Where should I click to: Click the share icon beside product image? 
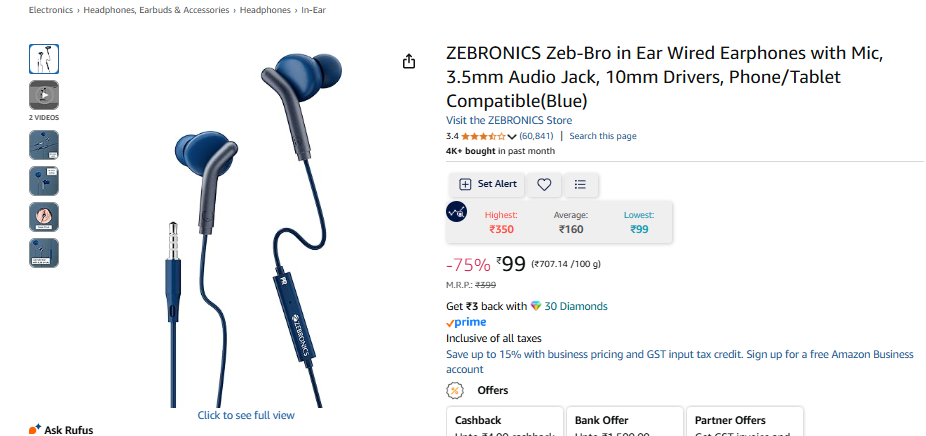(x=409, y=61)
